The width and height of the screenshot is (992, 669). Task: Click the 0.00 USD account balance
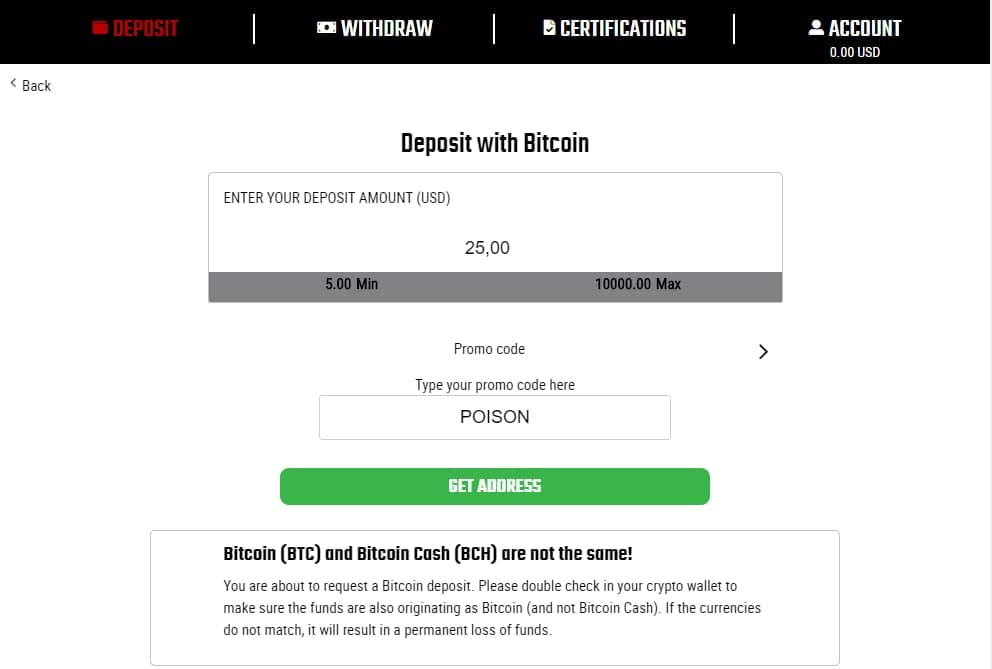click(x=855, y=52)
